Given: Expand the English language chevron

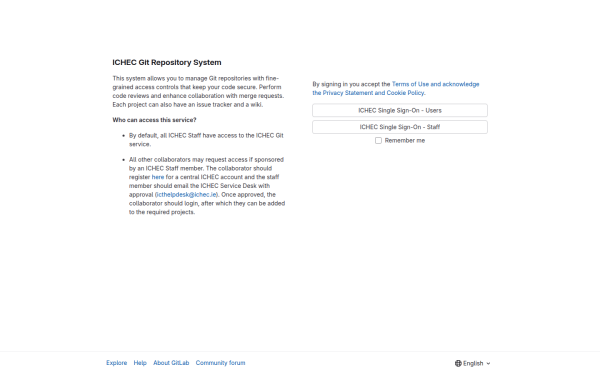Looking at the screenshot, I should pyautogui.click(x=488, y=363).
